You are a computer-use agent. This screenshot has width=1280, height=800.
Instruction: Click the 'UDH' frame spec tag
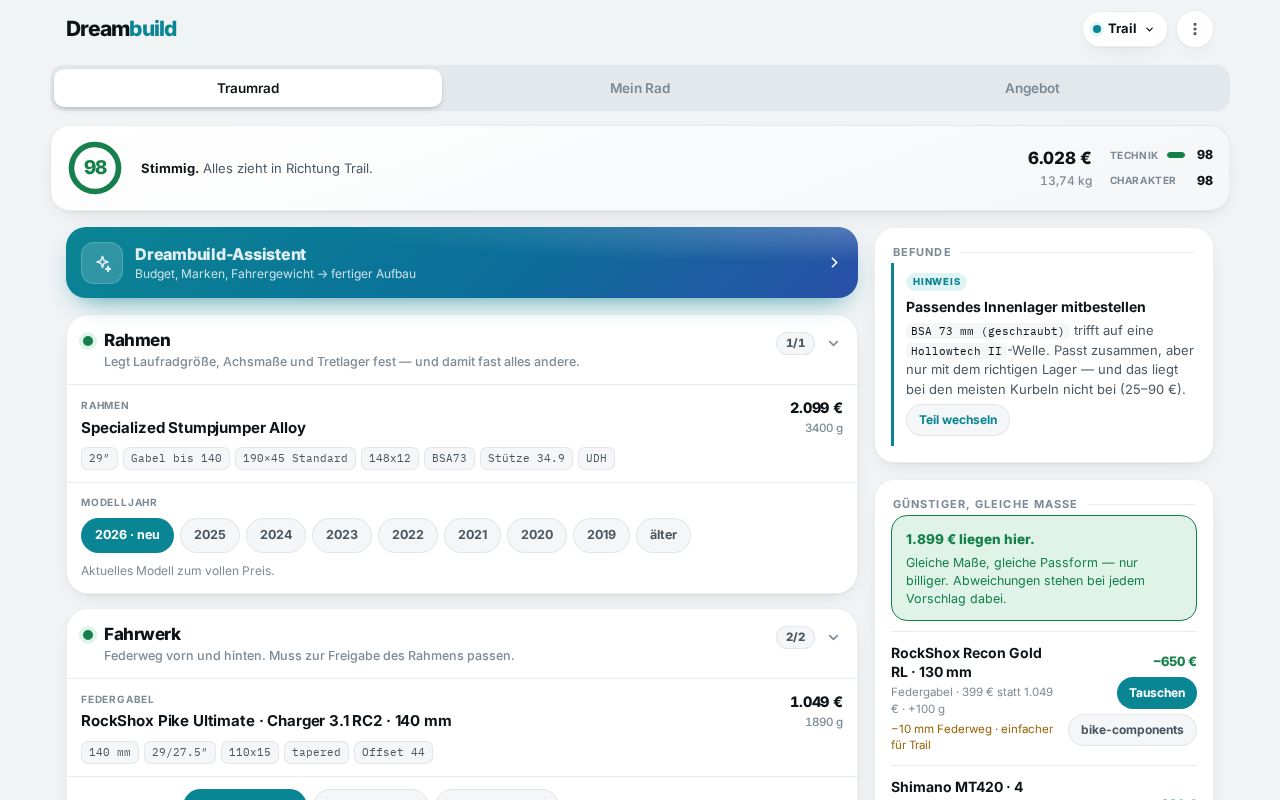[x=596, y=459]
